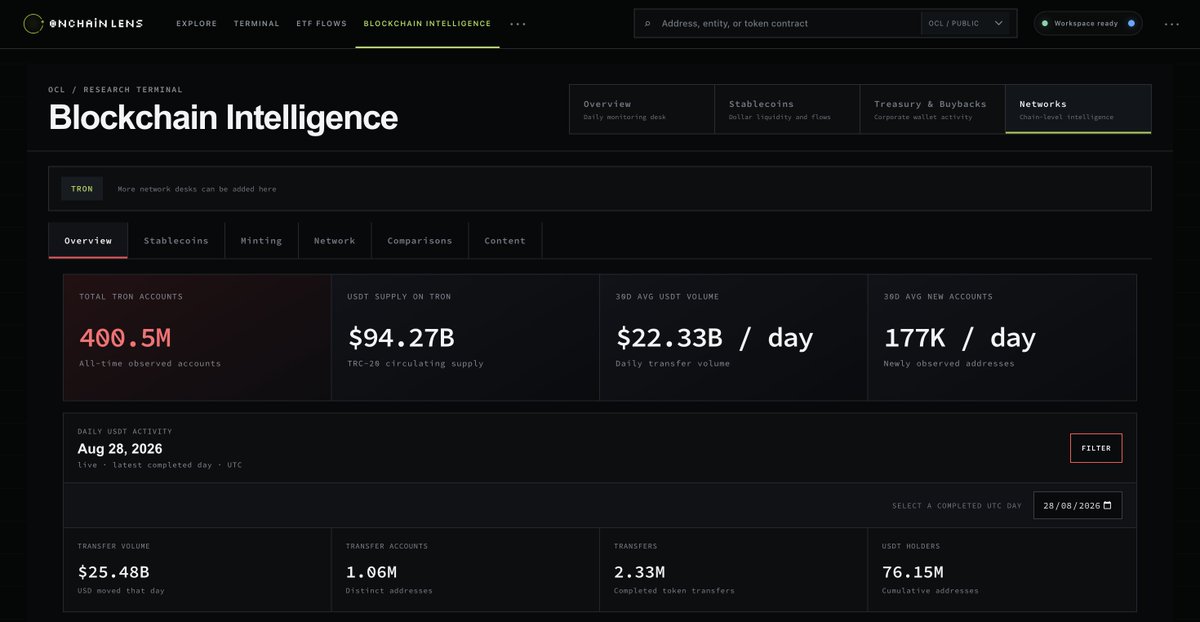Screen dimensions: 1200x622
Task: Click the Onchain Lens logo
Action: click(x=83, y=23)
